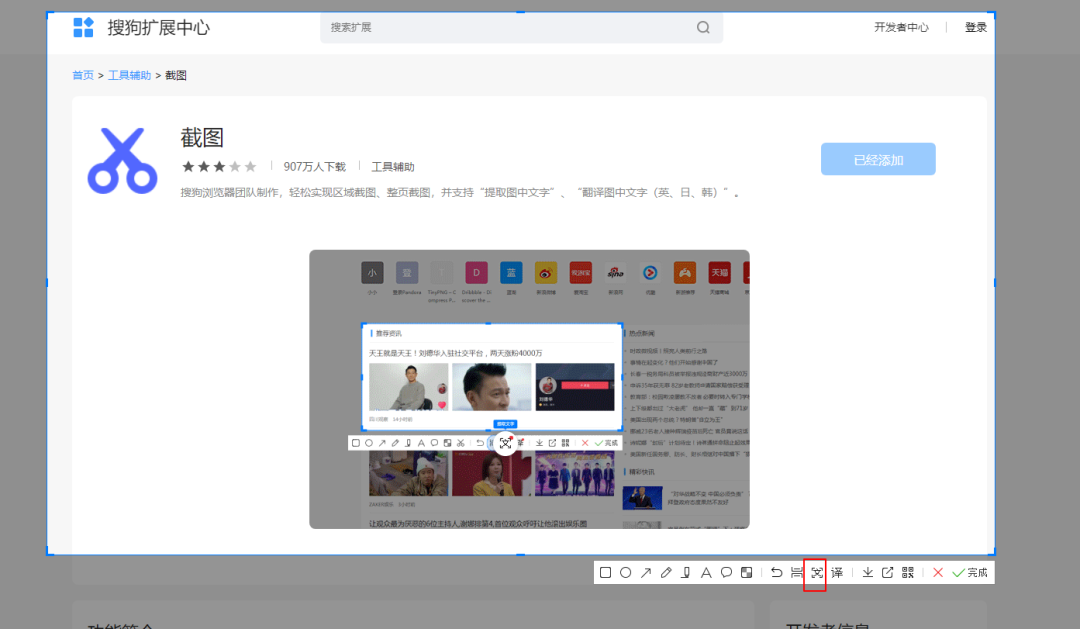Focus the 搜索扩展 search field

click(521, 28)
